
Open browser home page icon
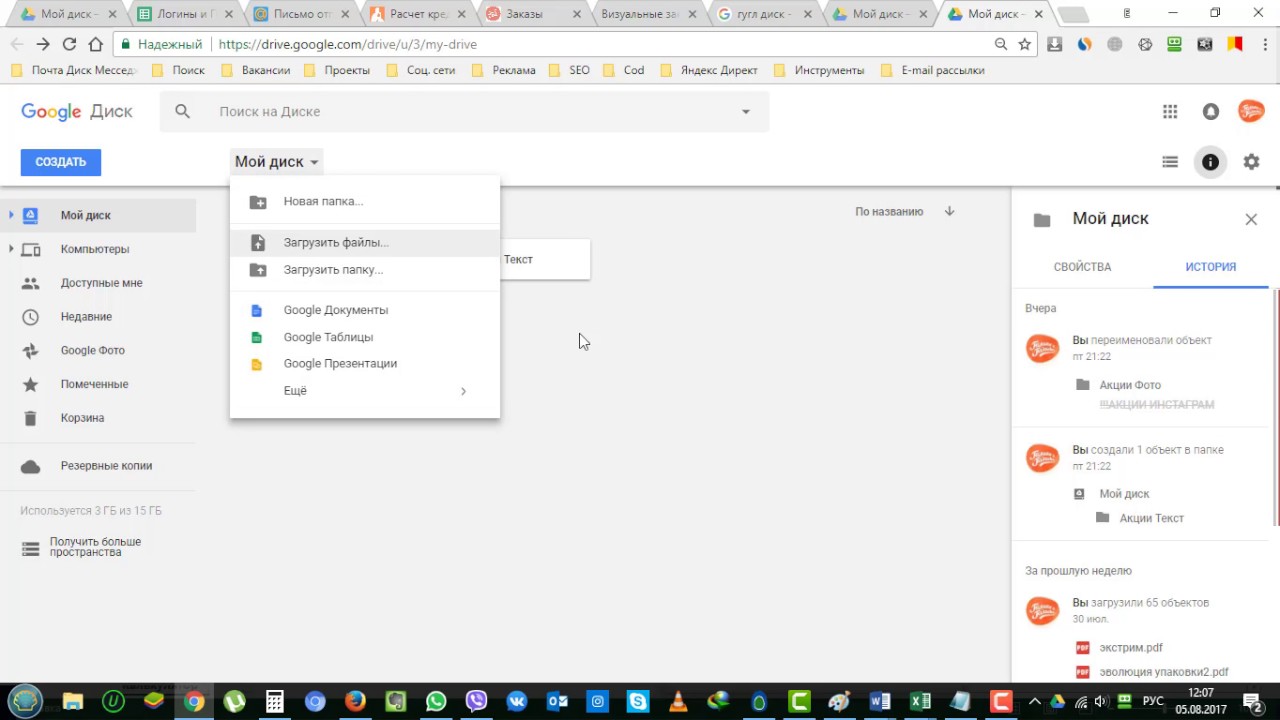[x=96, y=44]
